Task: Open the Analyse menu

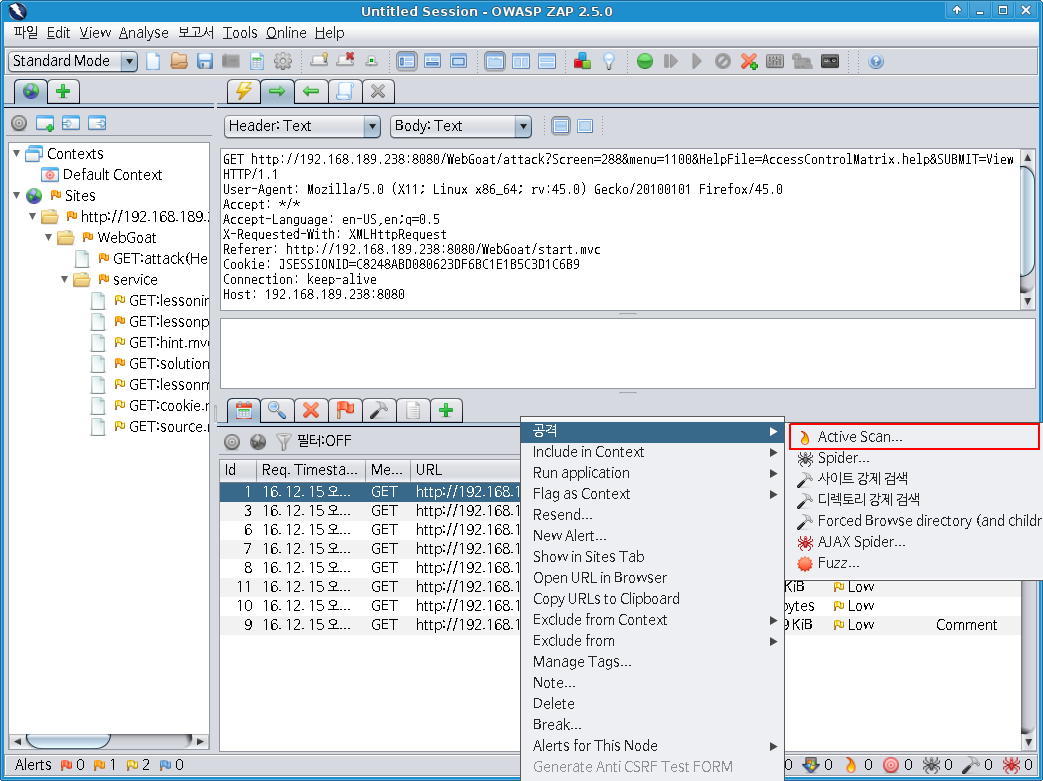Action: pyautogui.click(x=144, y=33)
